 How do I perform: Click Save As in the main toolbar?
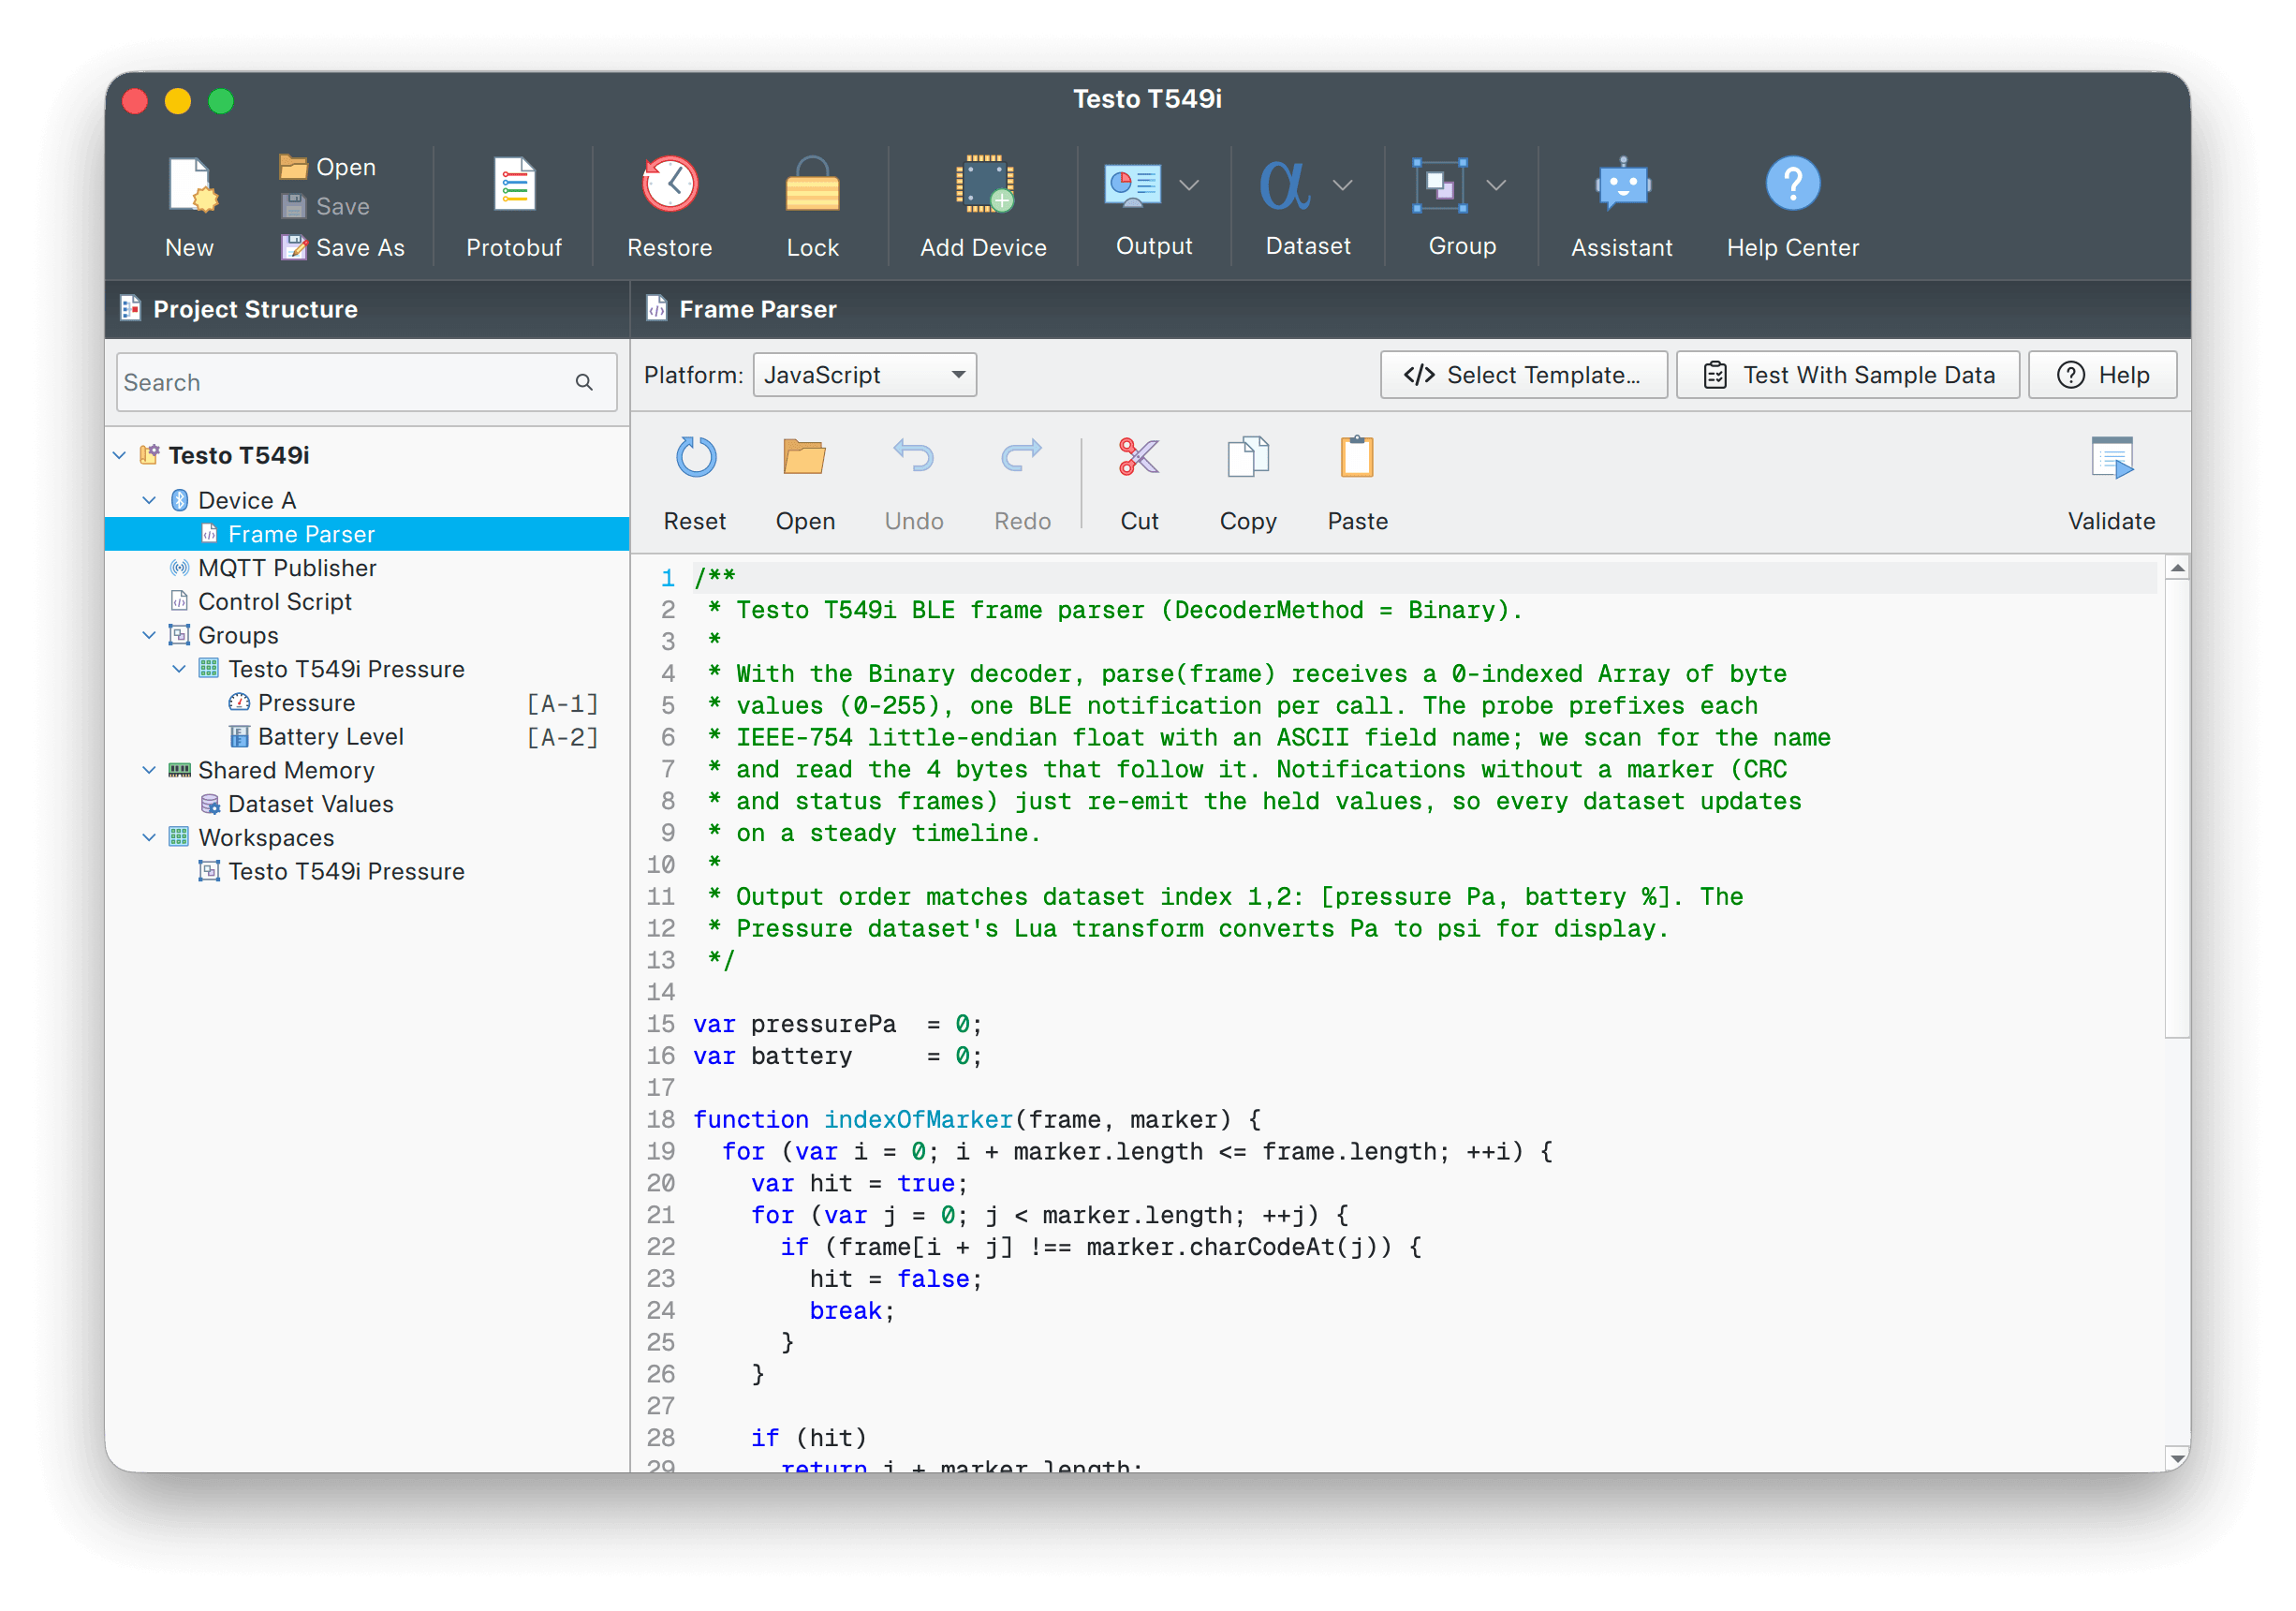(343, 247)
